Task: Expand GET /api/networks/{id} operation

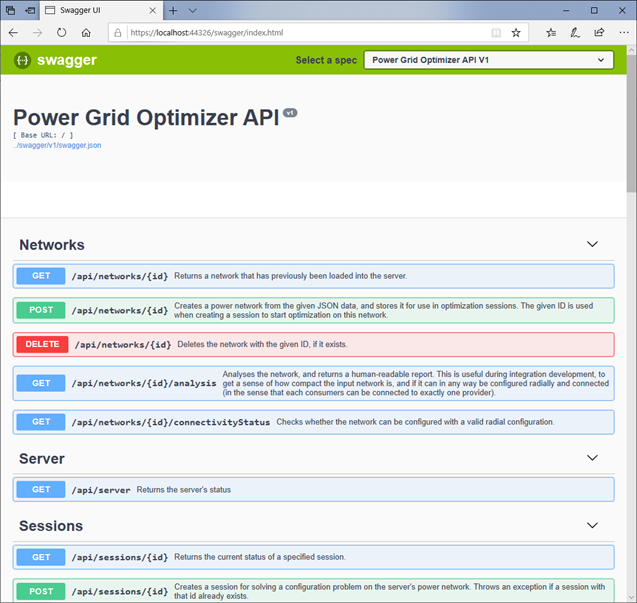Action: tap(313, 276)
